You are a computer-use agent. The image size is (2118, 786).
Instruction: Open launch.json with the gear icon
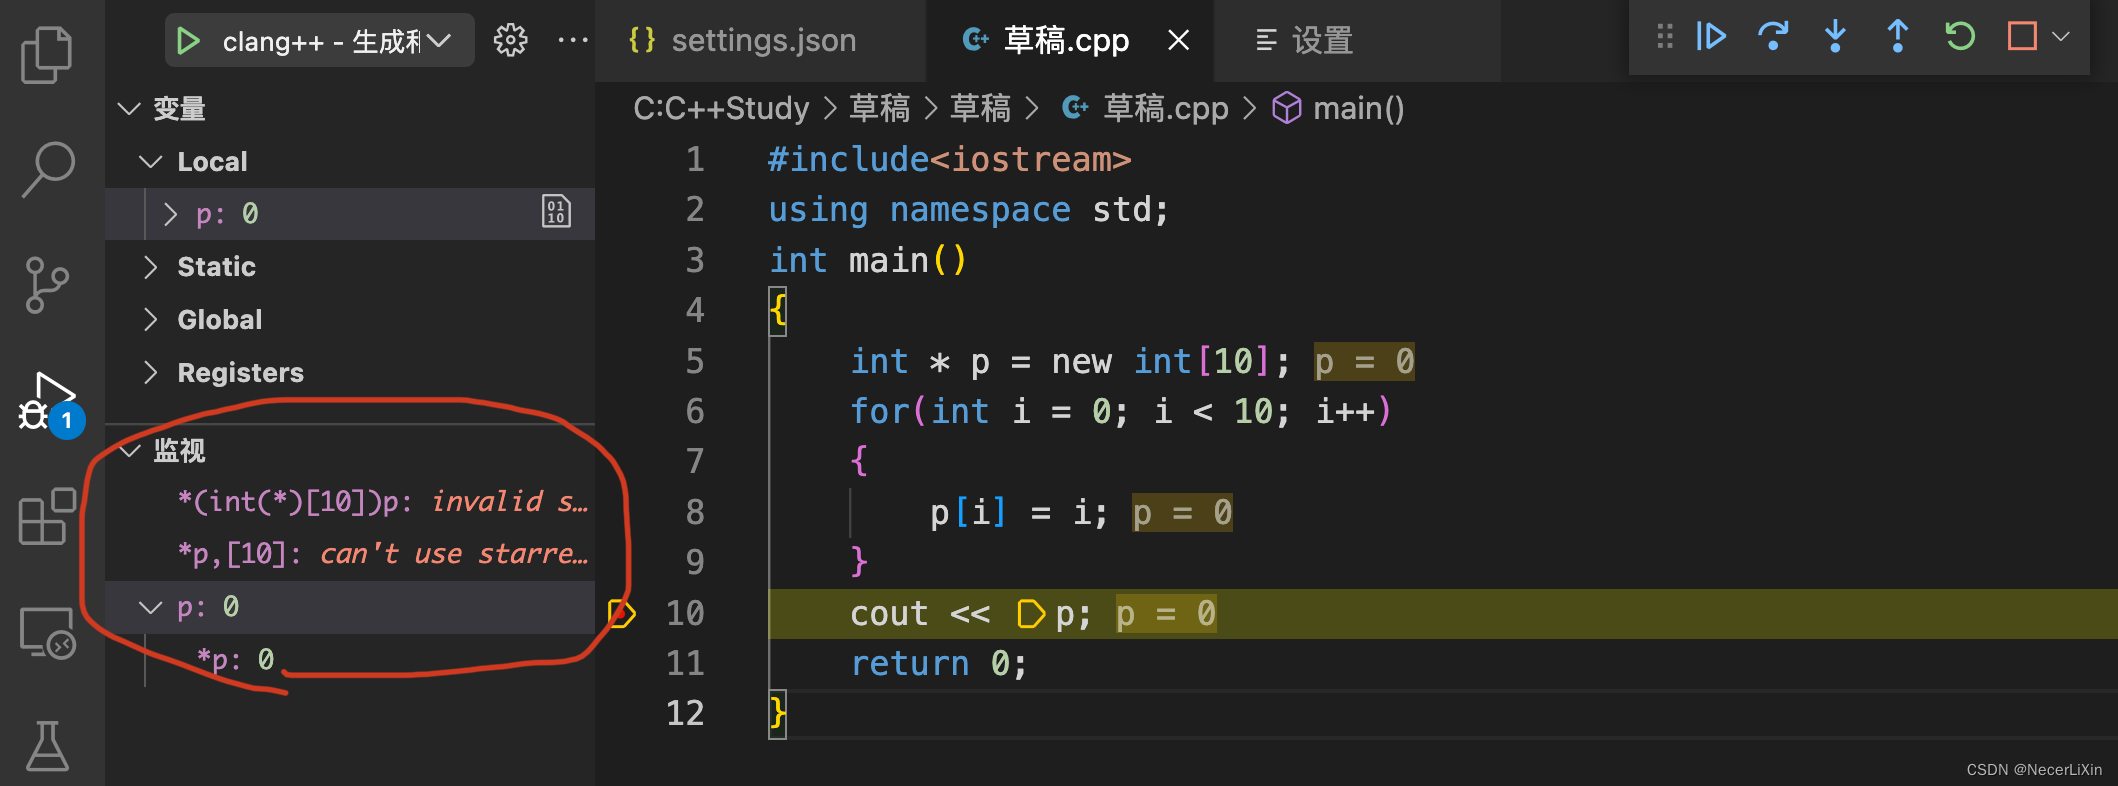pos(510,40)
